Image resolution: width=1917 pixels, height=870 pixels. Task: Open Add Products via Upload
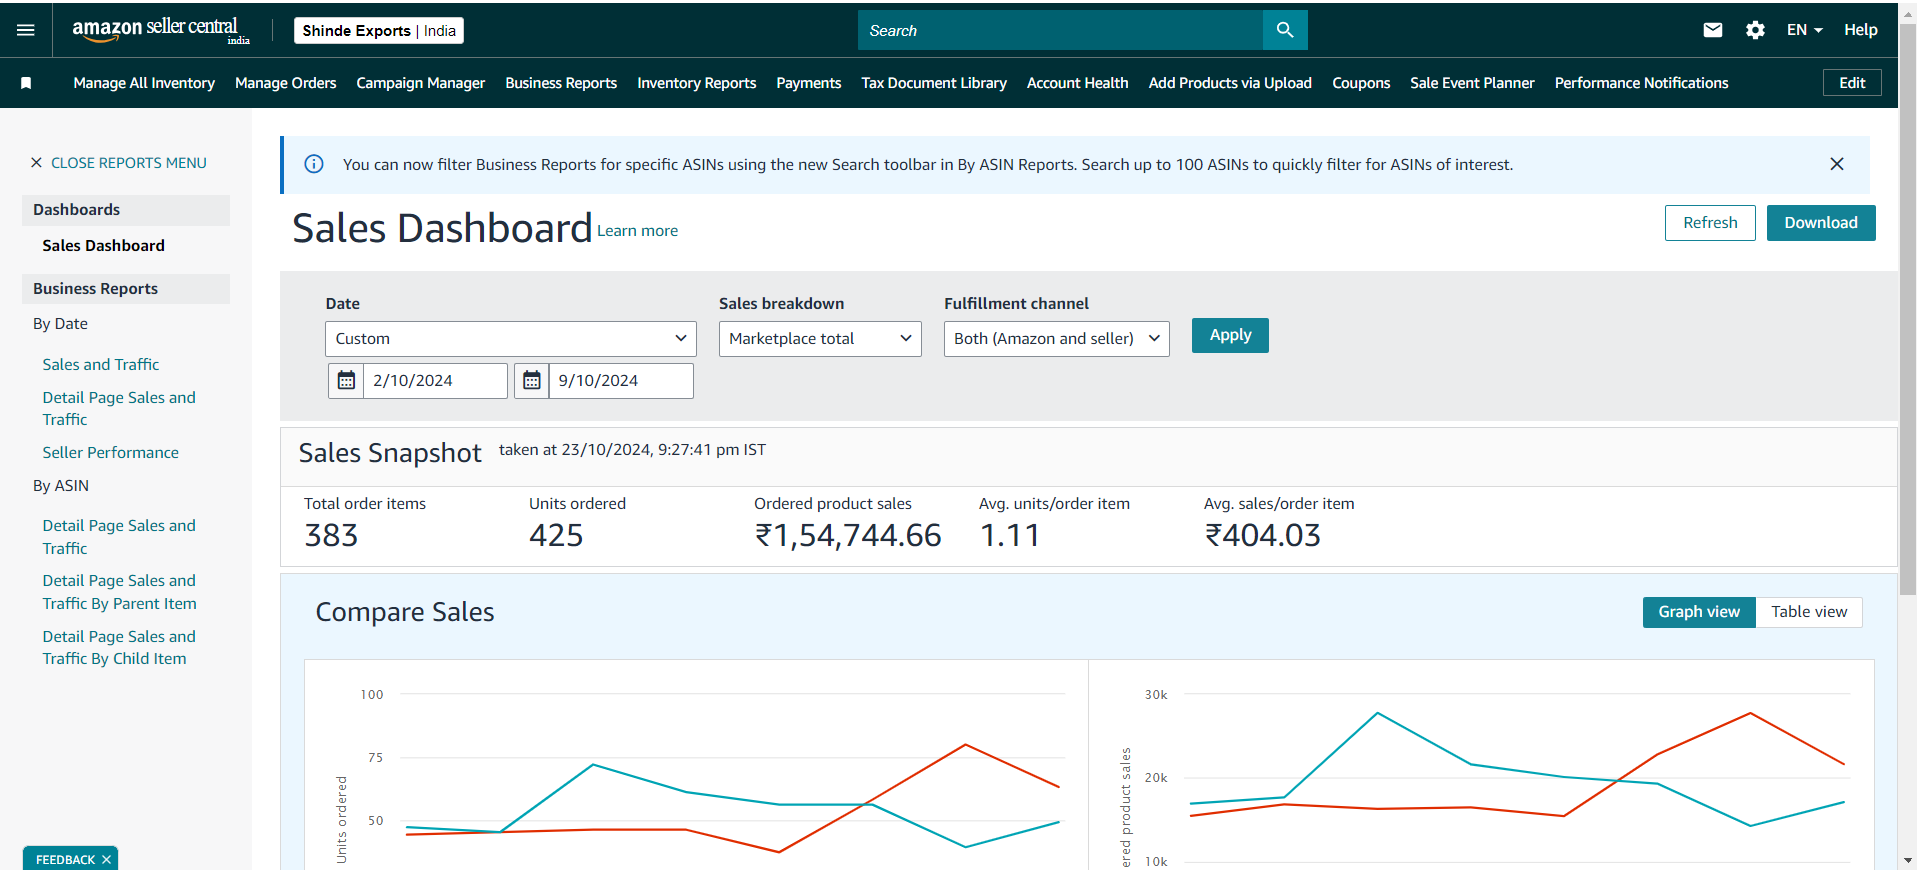tap(1230, 83)
